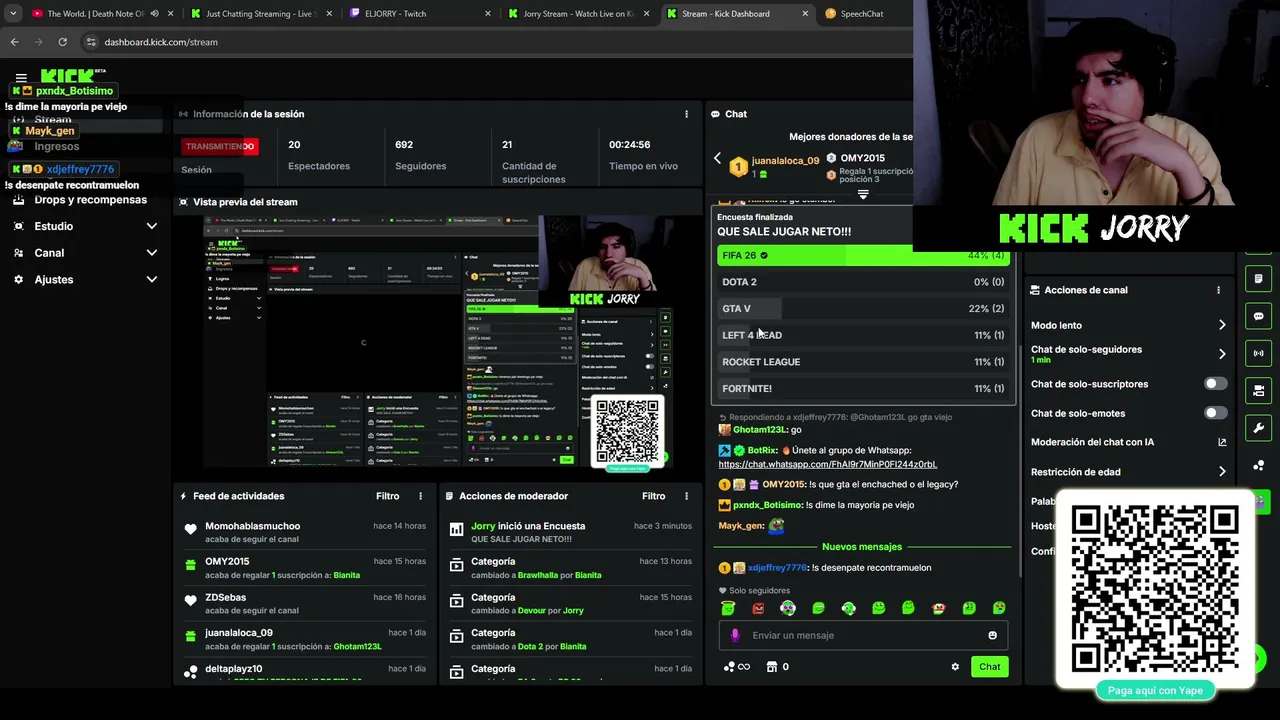The height and width of the screenshot is (720, 1280).
Task: Click the Nuevos mensajes divider label
Action: [861, 547]
